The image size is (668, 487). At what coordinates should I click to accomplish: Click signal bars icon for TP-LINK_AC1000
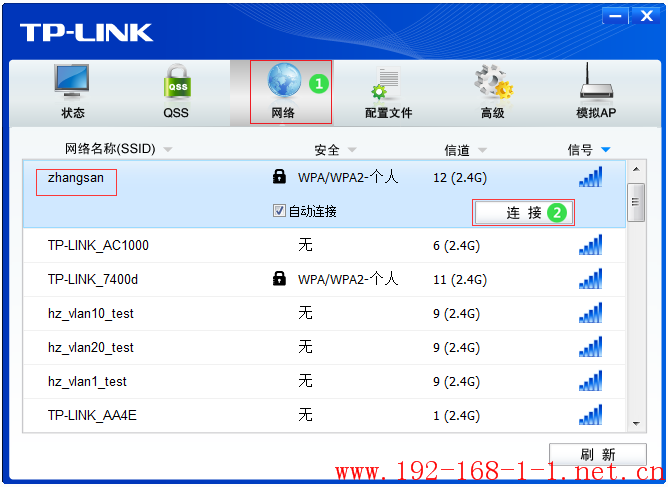(590, 245)
